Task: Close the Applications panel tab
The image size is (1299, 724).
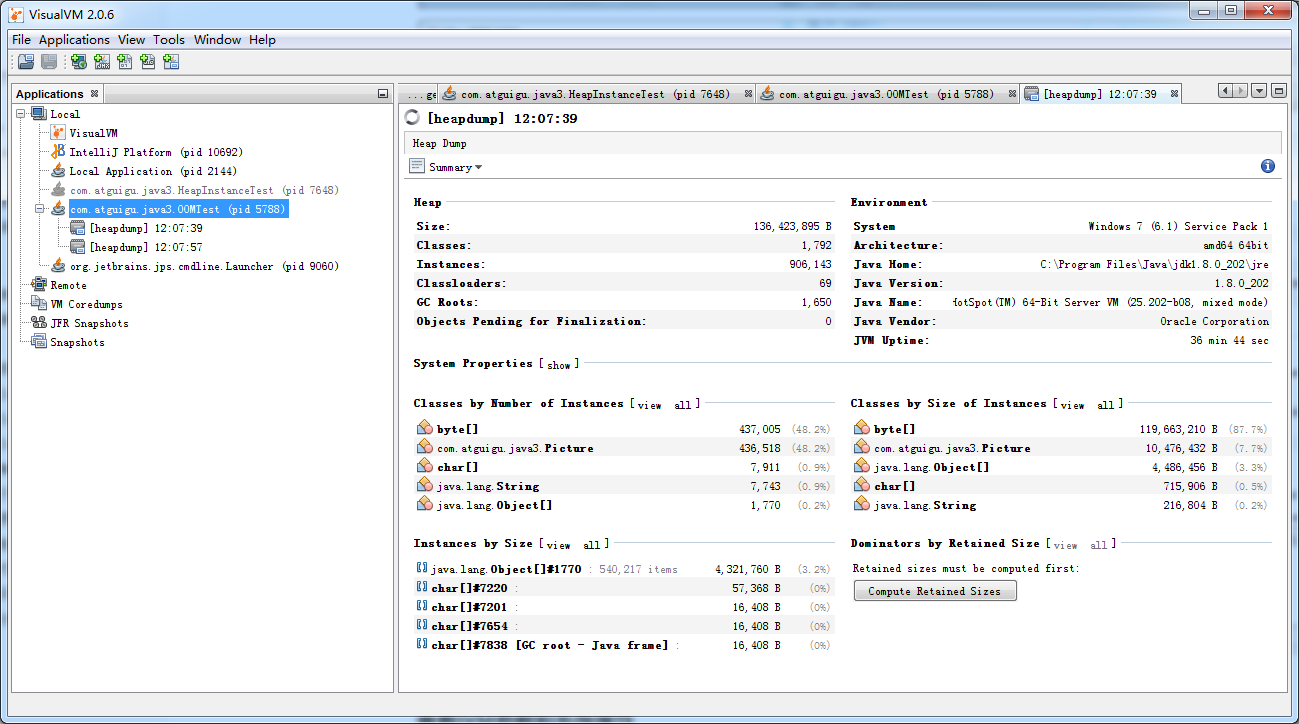Action: (94, 94)
